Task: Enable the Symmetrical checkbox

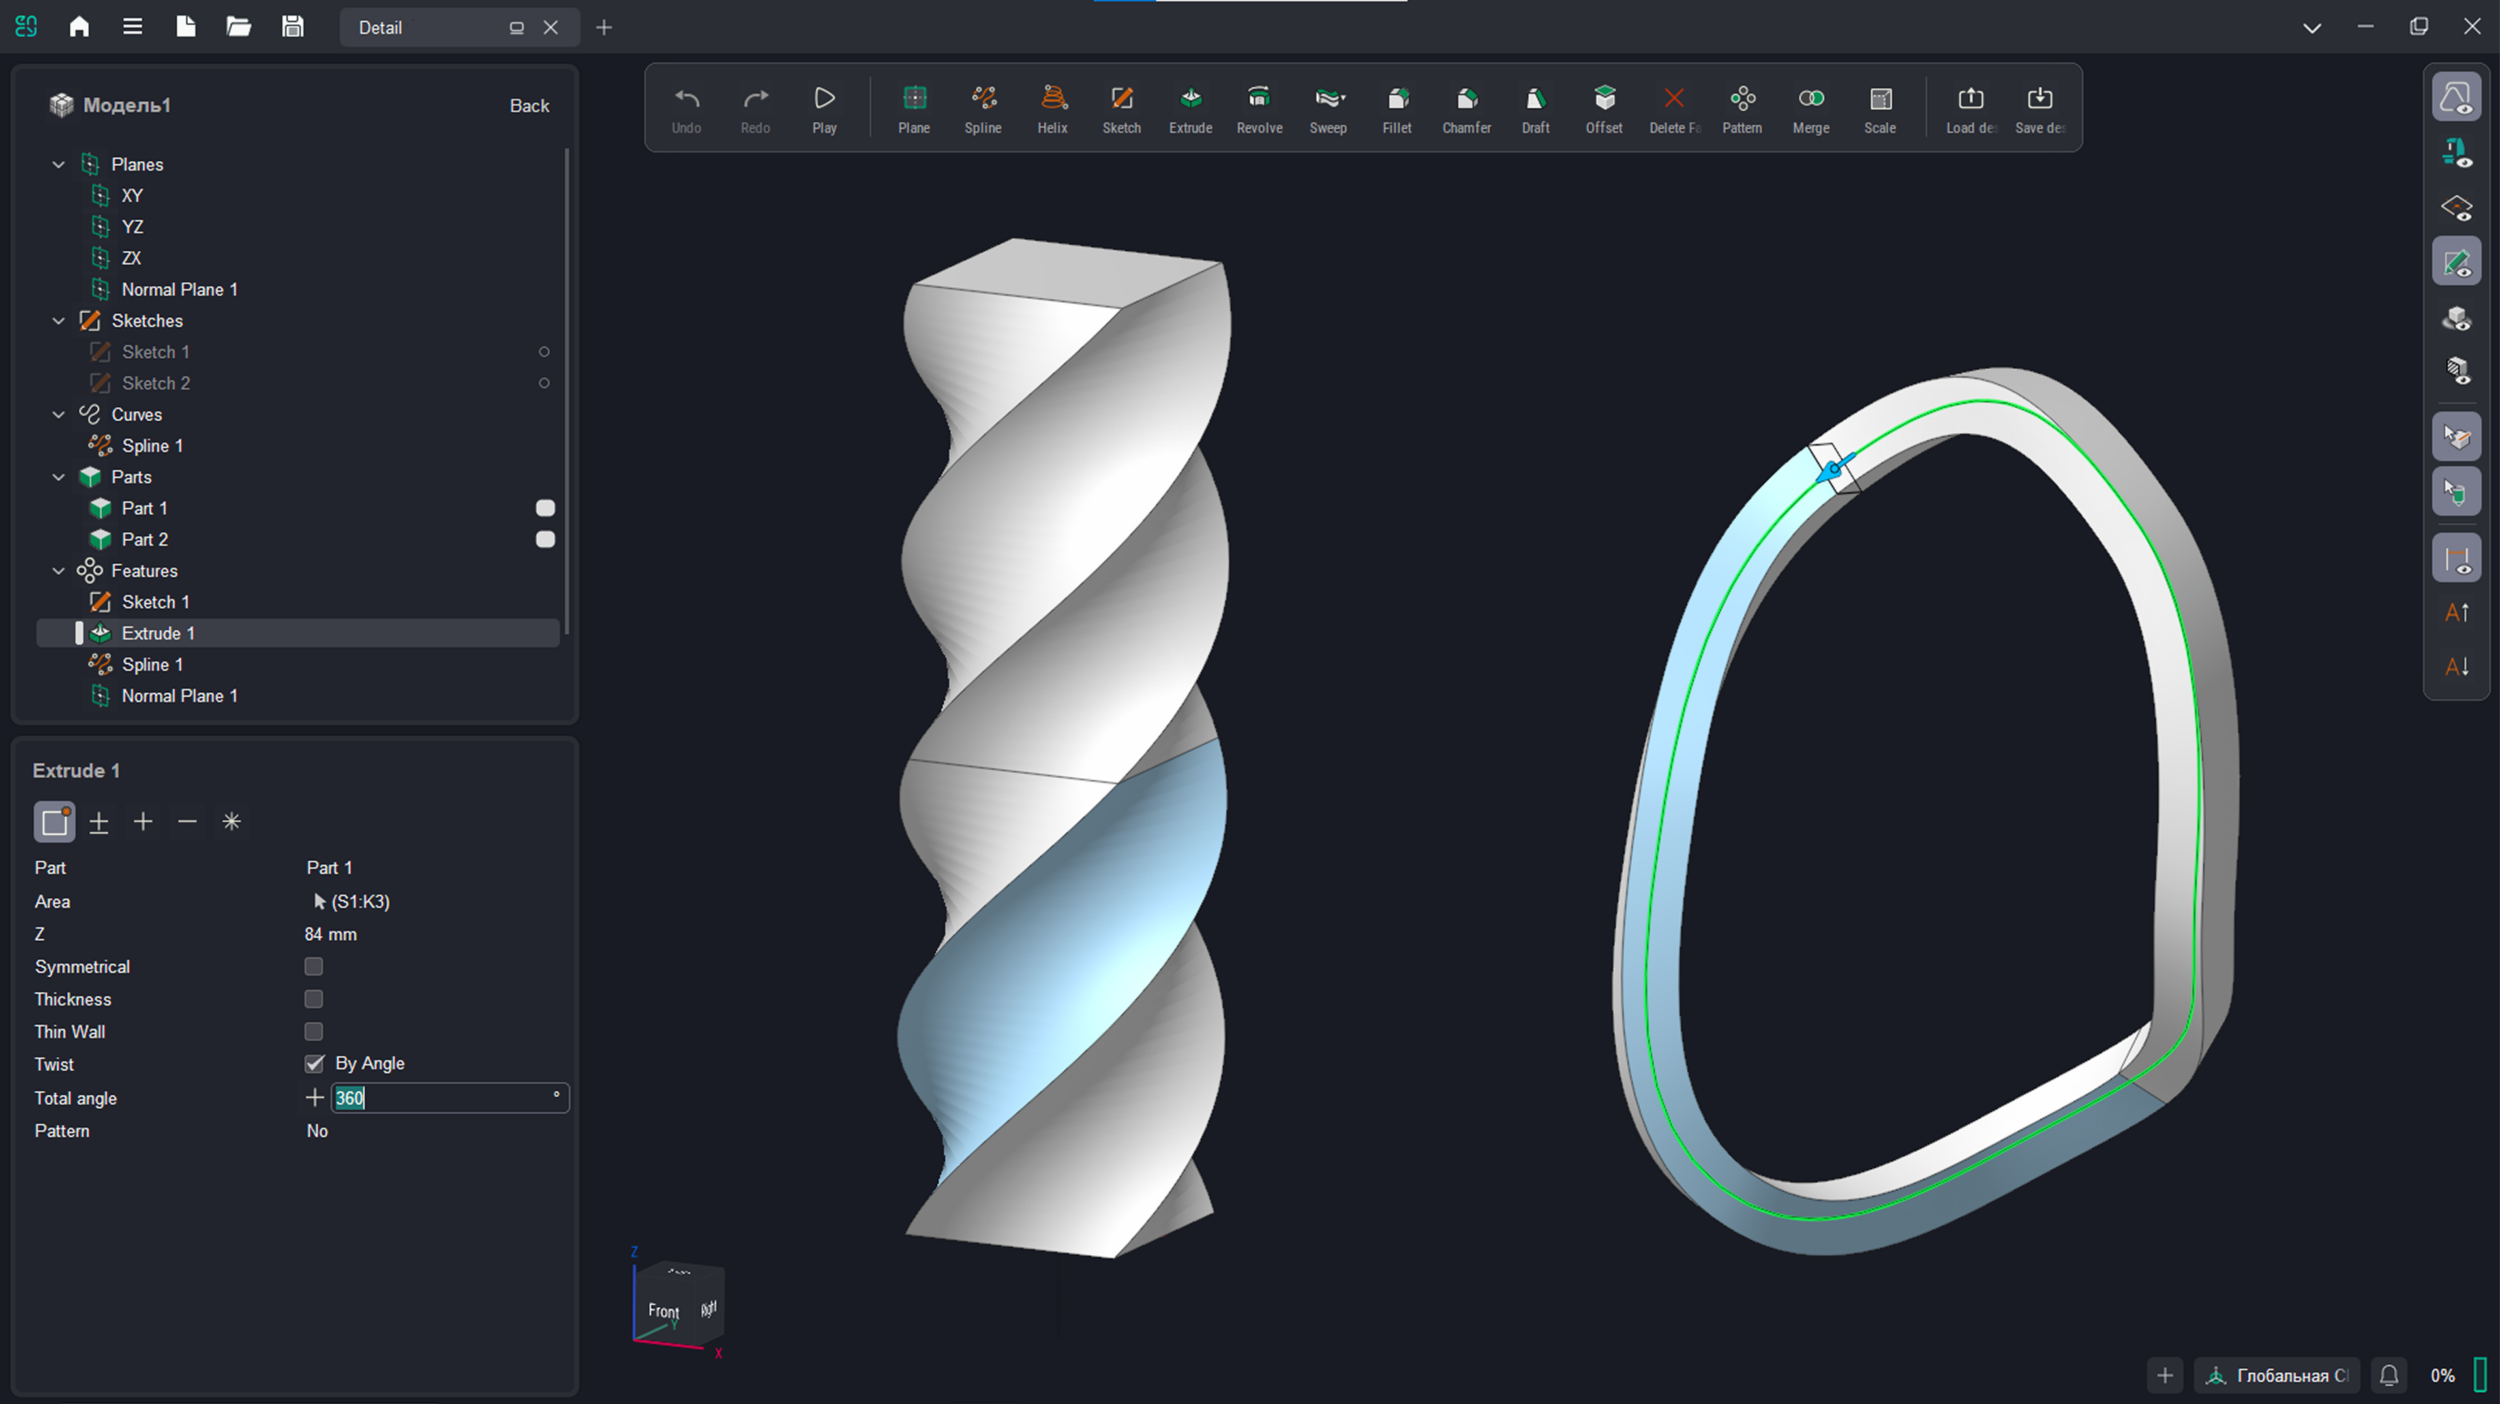Action: tap(314, 966)
